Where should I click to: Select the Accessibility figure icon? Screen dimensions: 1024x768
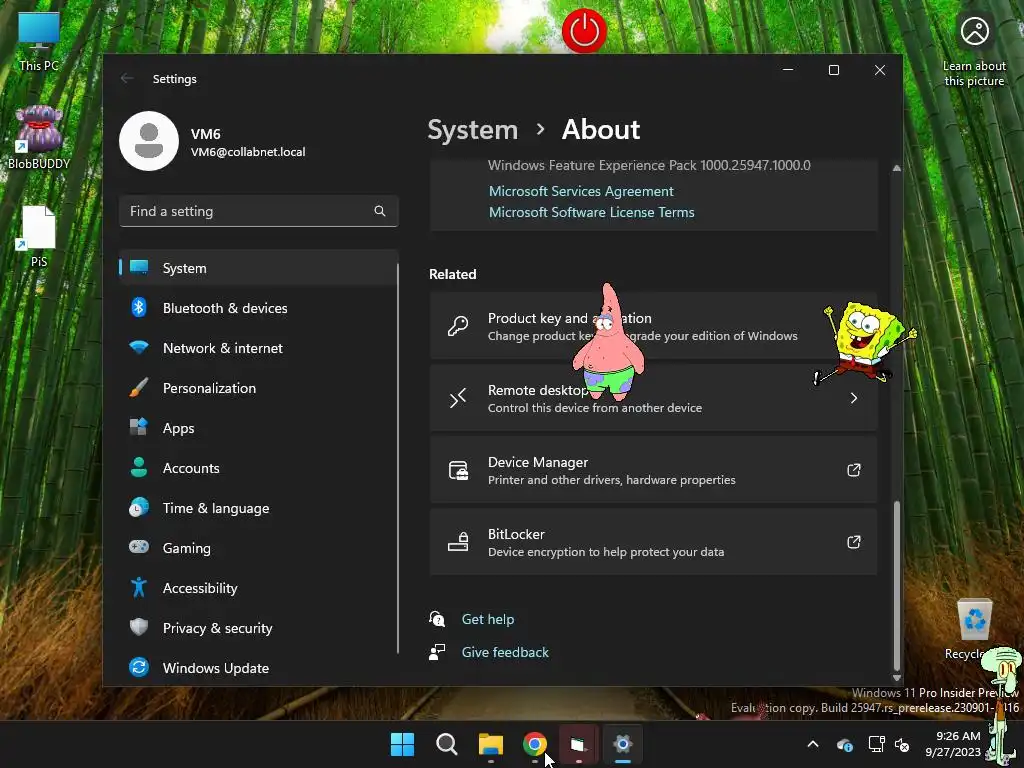[138, 587]
